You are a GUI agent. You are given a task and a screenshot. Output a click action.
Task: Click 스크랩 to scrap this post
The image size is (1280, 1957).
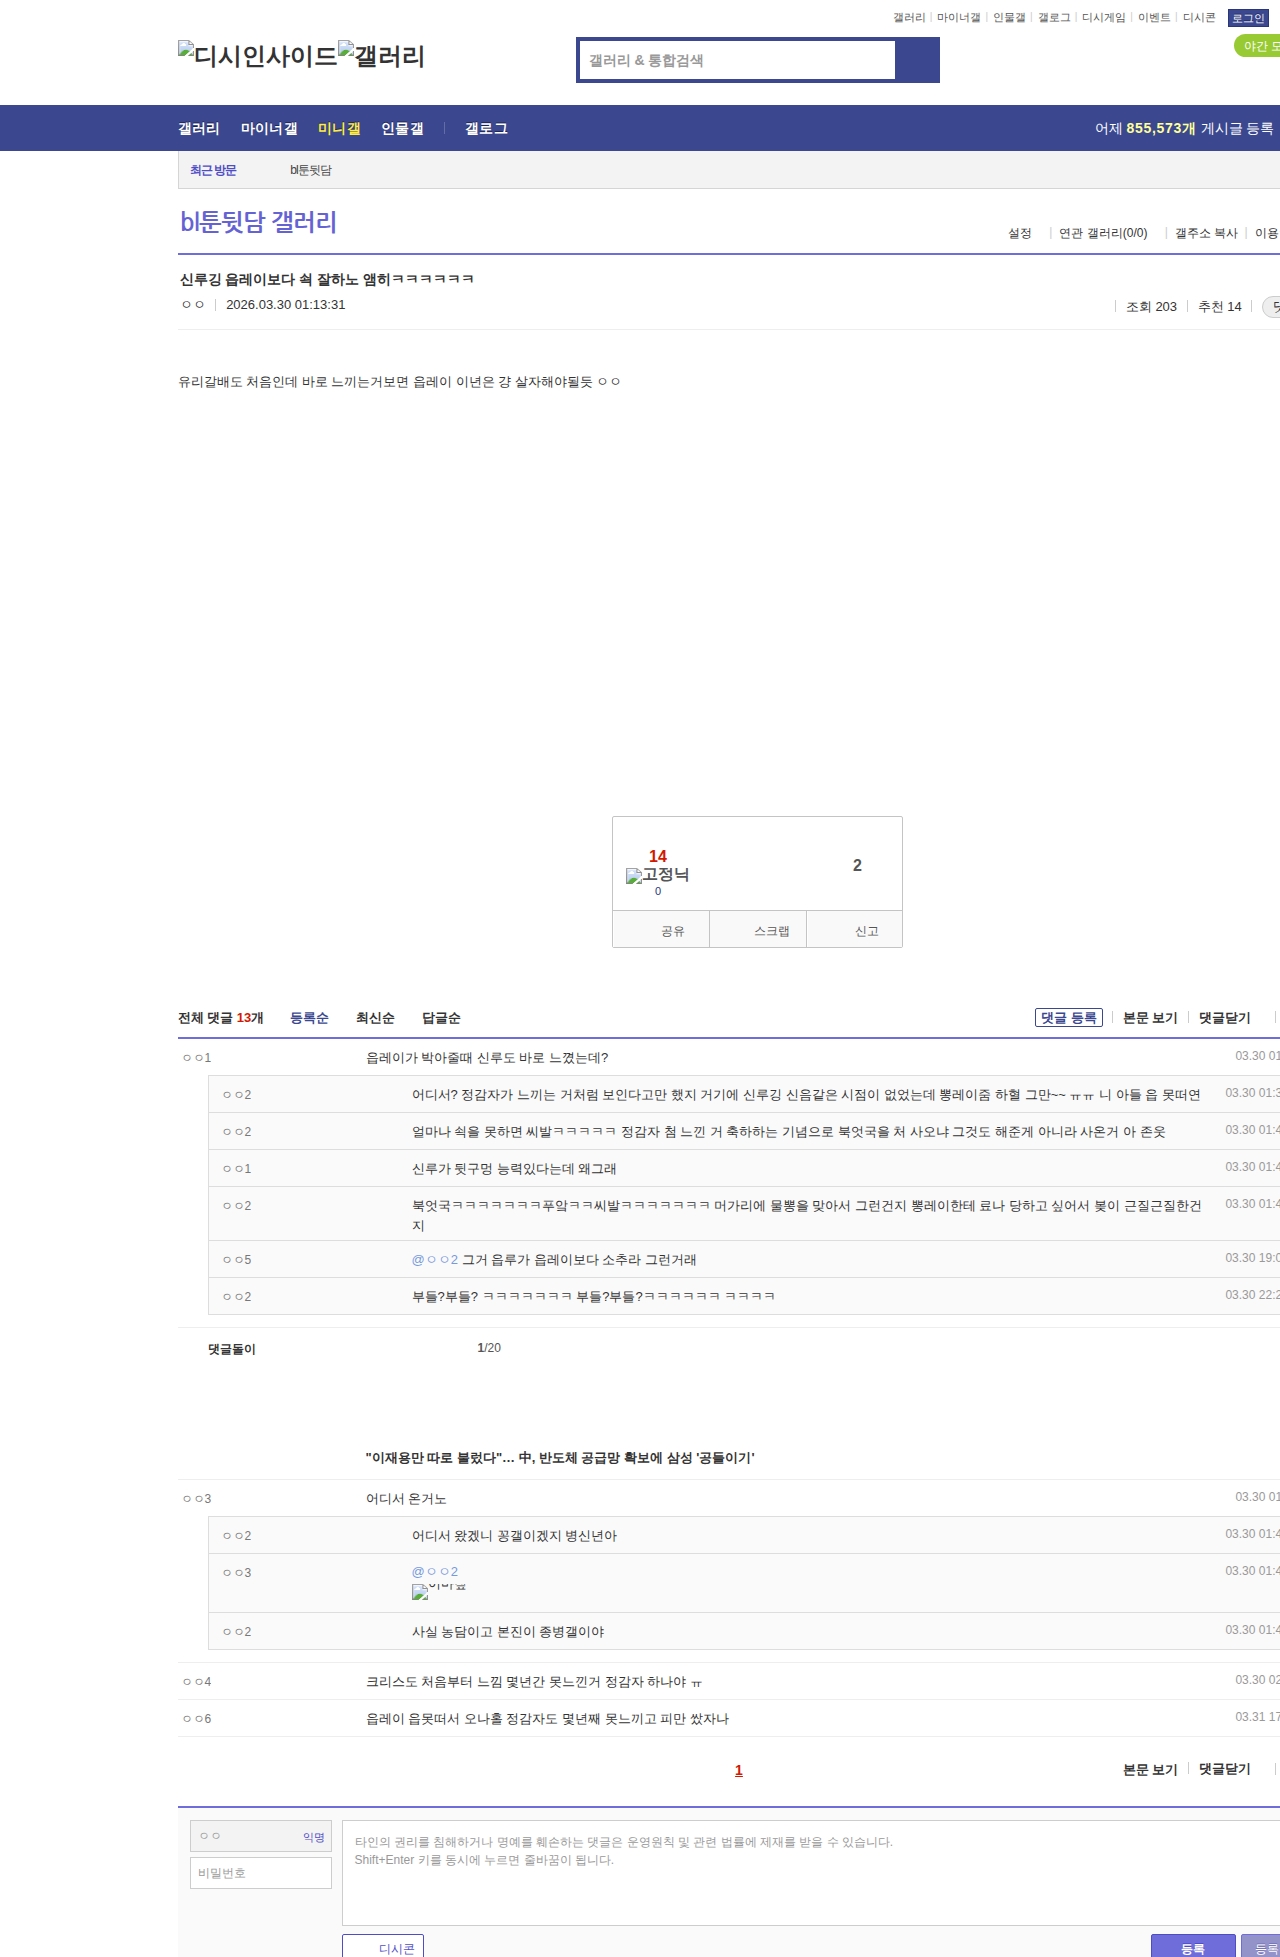tap(771, 931)
